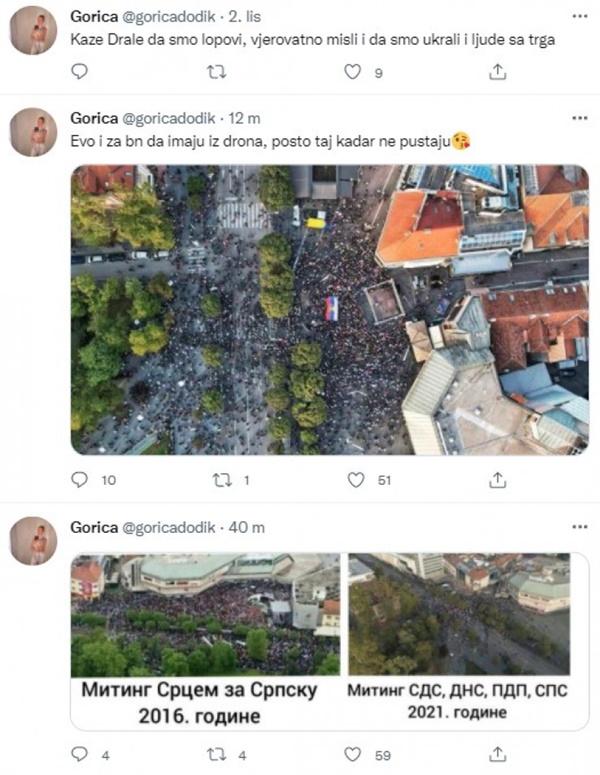The image size is (600, 775).
Task: Retweet the 'Kaze Drale da smo lopovi' tweet
Action: click(216, 72)
